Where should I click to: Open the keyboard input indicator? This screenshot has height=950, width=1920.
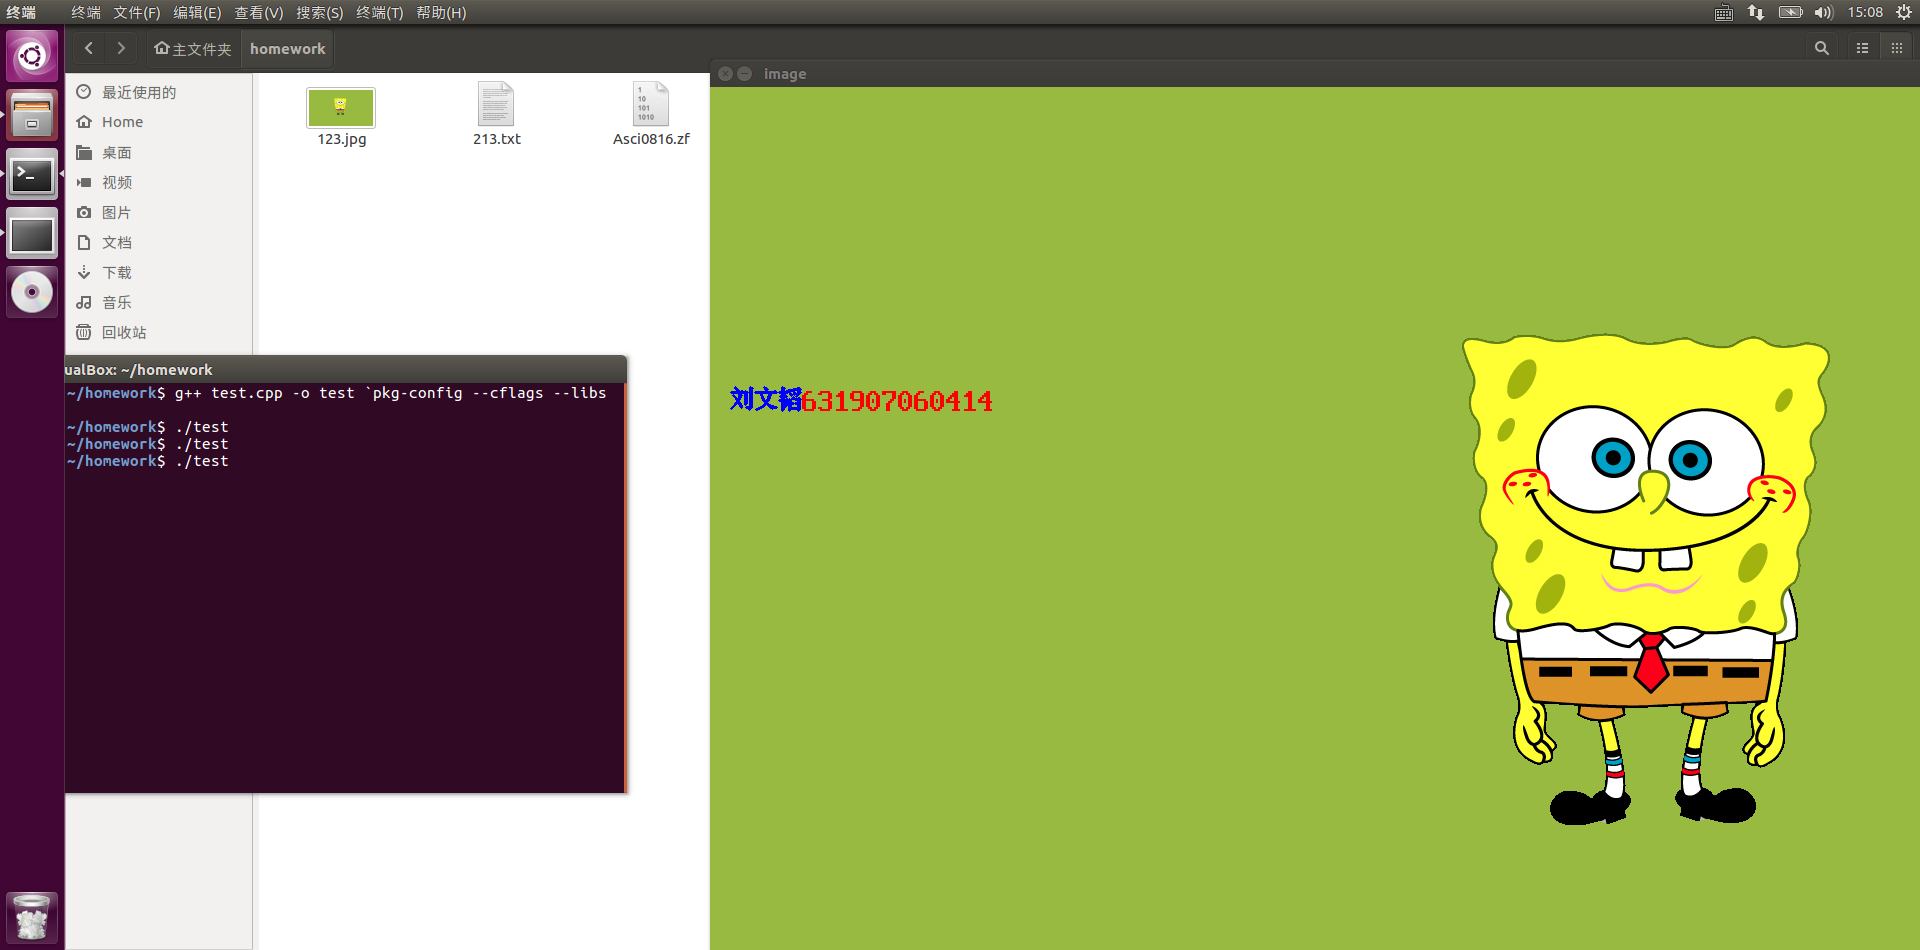coord(1724,13)
